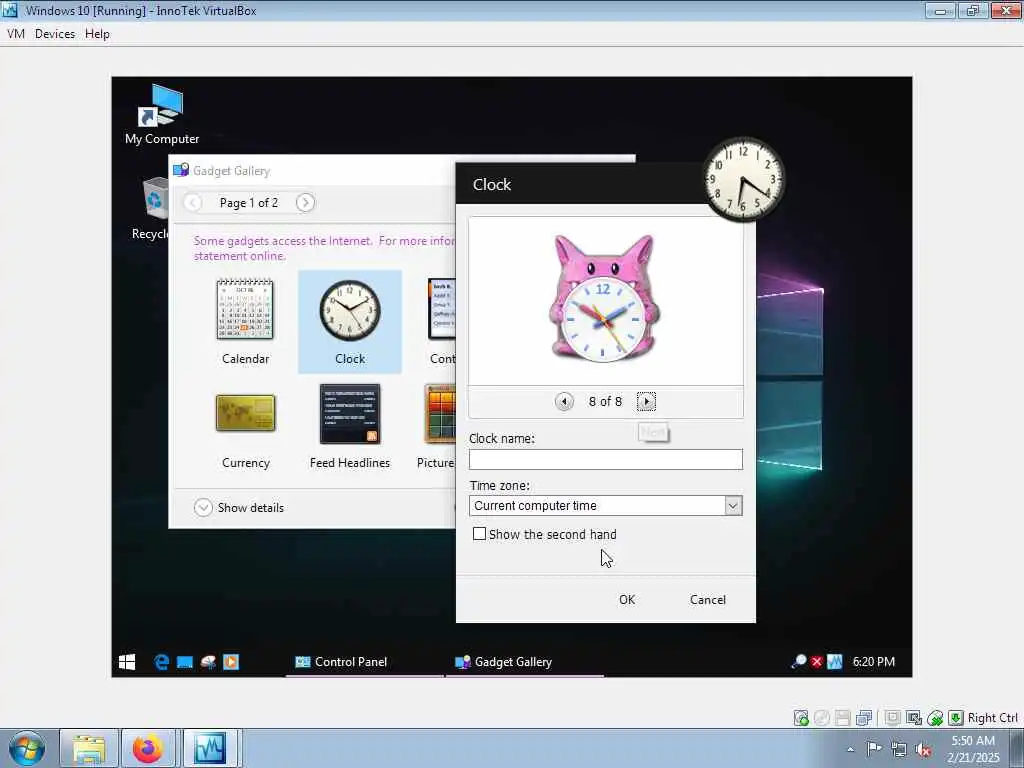The height and width of the screenshot is (768, 1024).
Task: Click the magnifier tray icon in guest
Action: [798, 662]
